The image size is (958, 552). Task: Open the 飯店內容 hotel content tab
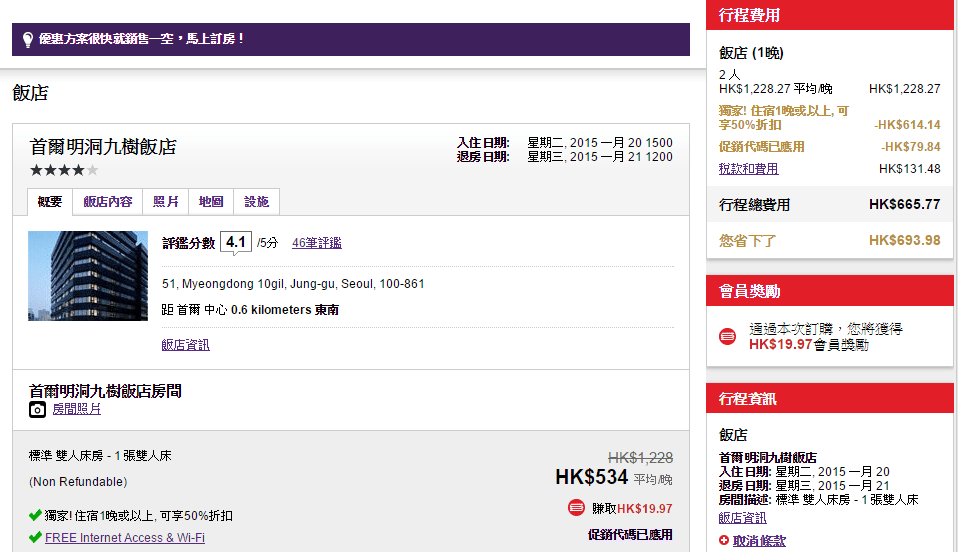point(108,202)
